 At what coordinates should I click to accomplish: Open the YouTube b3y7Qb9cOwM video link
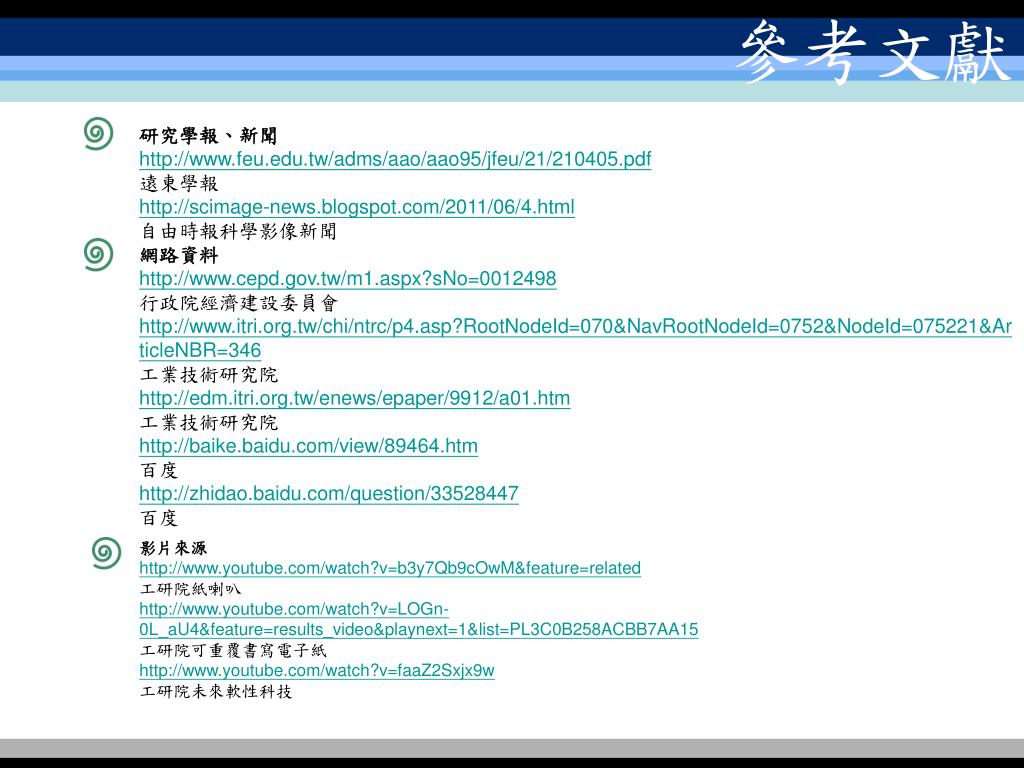pos(390,568)
